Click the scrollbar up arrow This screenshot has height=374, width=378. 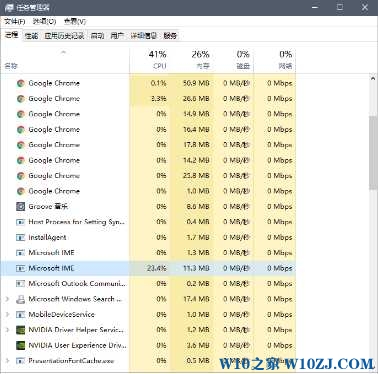pos(373,78)
